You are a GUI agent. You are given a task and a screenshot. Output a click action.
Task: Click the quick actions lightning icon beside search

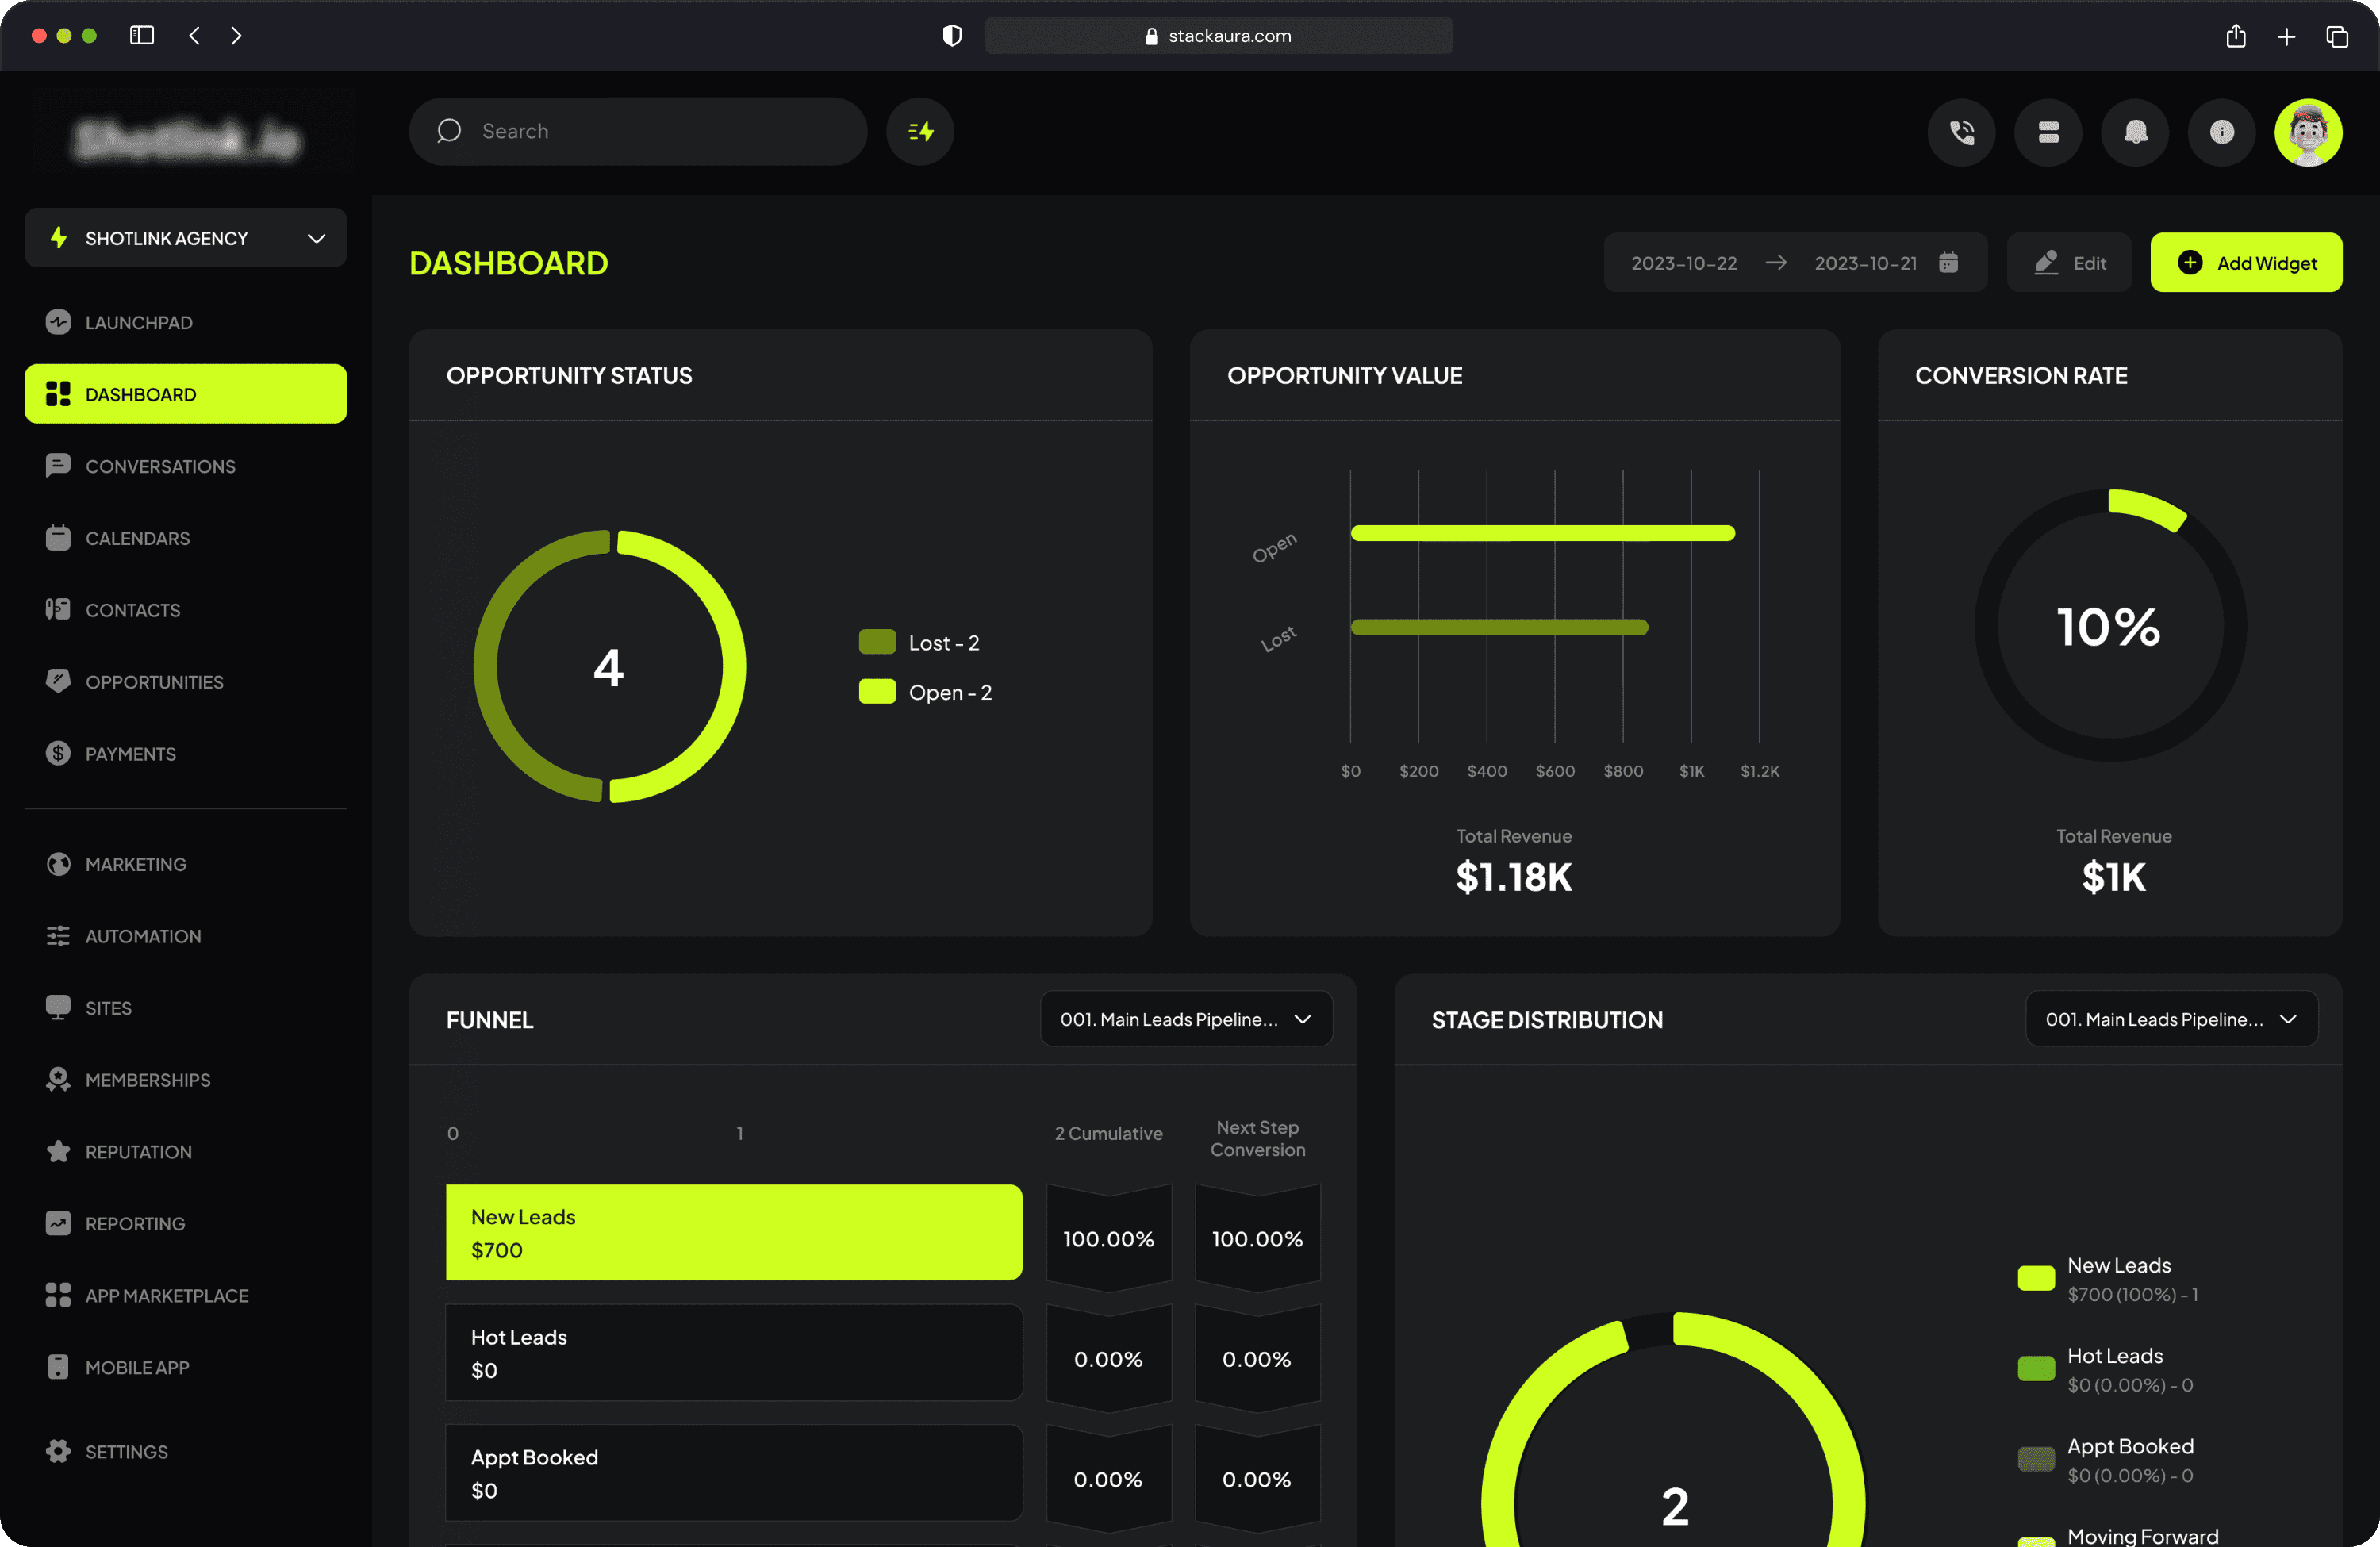pos(919,131)
